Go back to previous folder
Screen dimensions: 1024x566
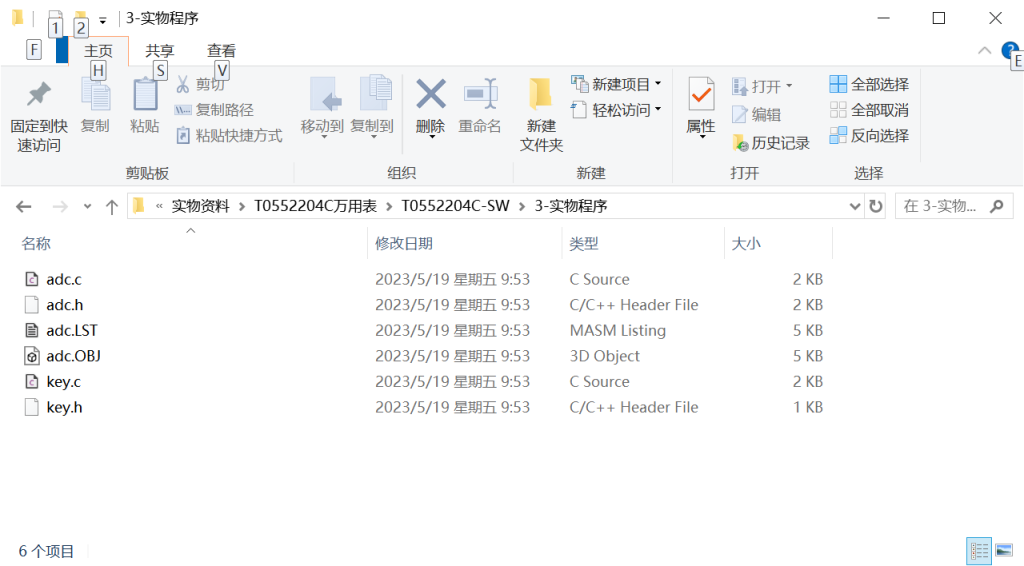[24, 206]
